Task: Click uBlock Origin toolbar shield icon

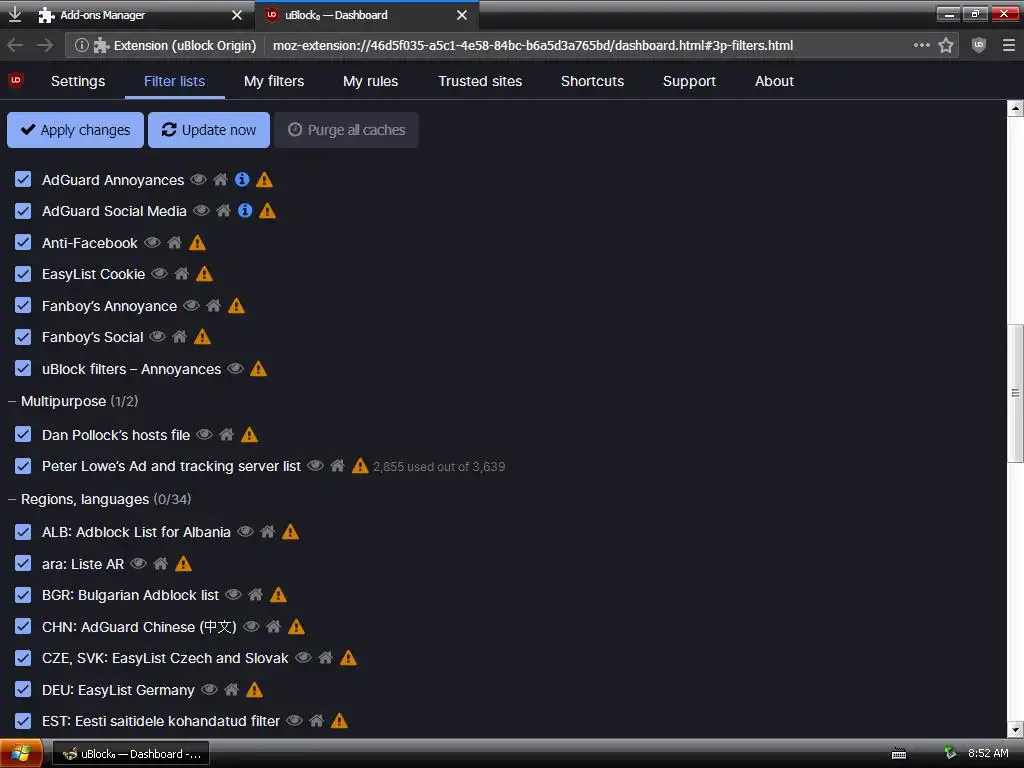Action: coord(978,45)
